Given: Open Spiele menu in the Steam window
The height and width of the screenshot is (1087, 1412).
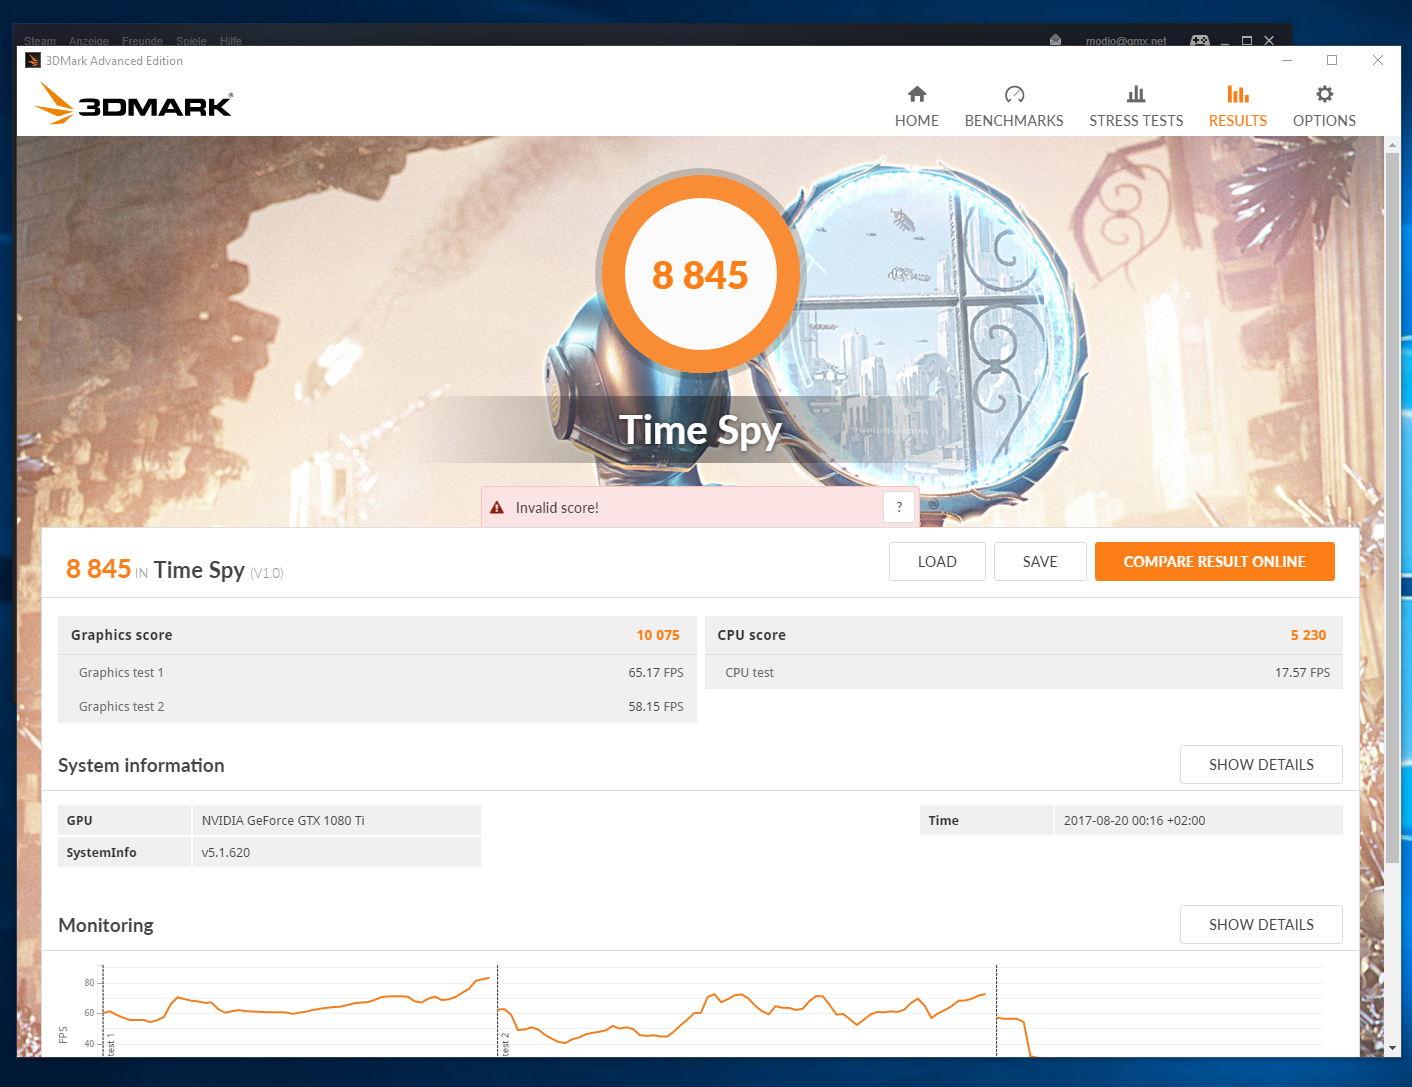Looking at the screenshot, I should (x=191, y=41).
